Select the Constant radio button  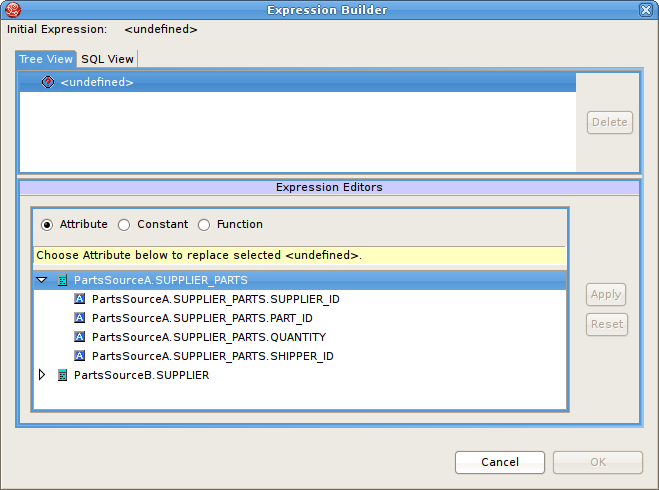click(x=124, y=225)
